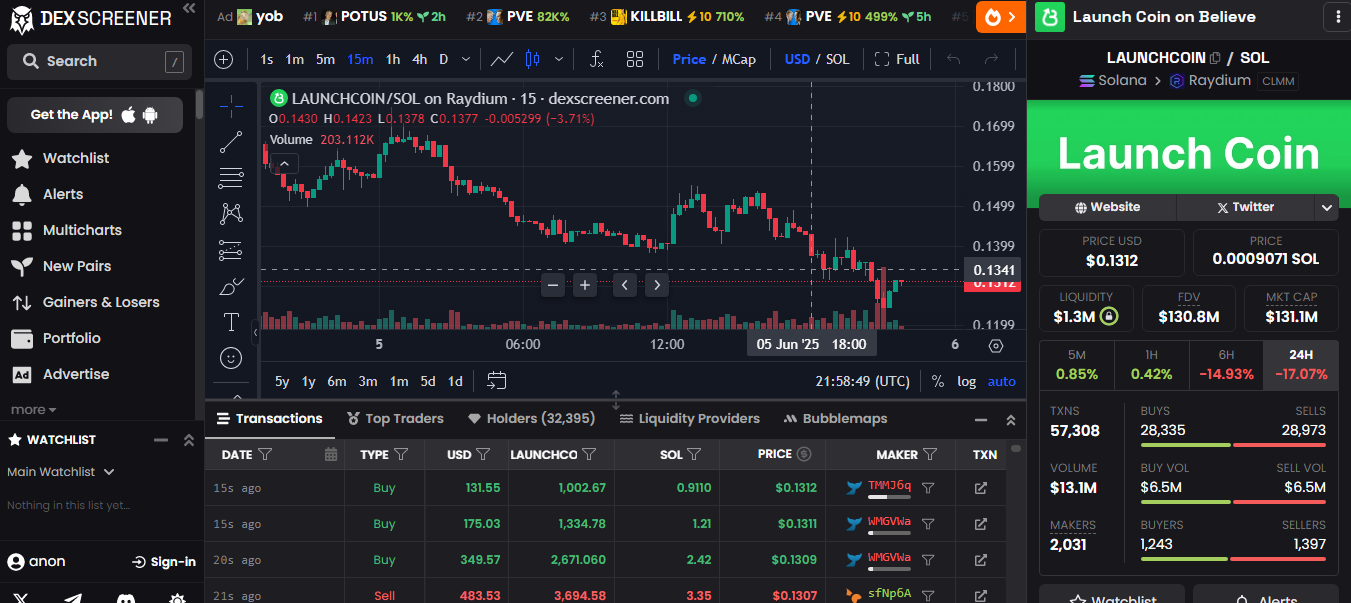
Task: Open the Fibonacci retracement tool
Action: [x=231, y=178]
